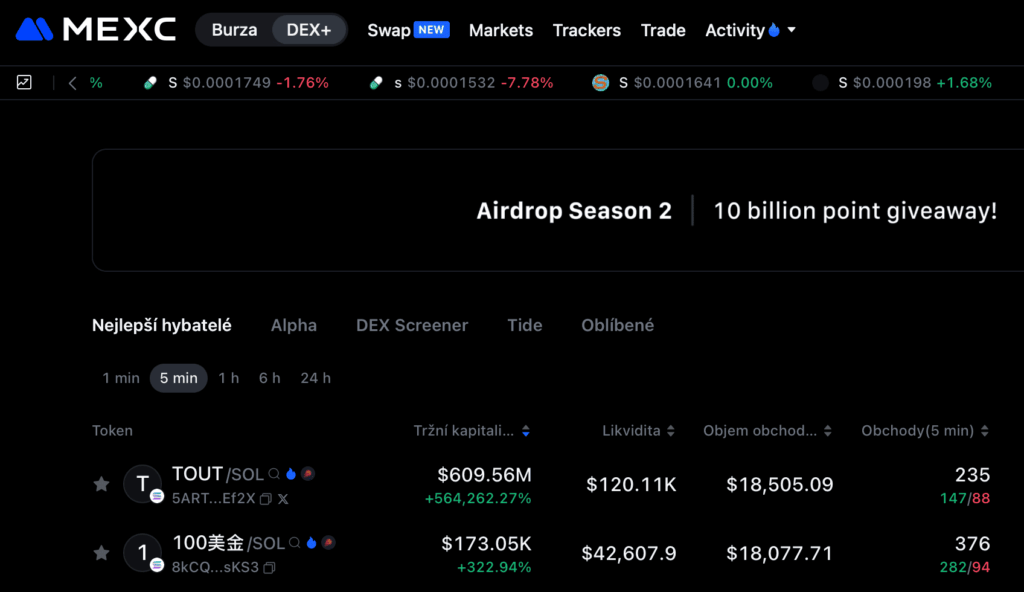Screen dimensions: 1024x592
Task: Click red rocket badge next to TOUT/SOL
Action: click(308, 474)
